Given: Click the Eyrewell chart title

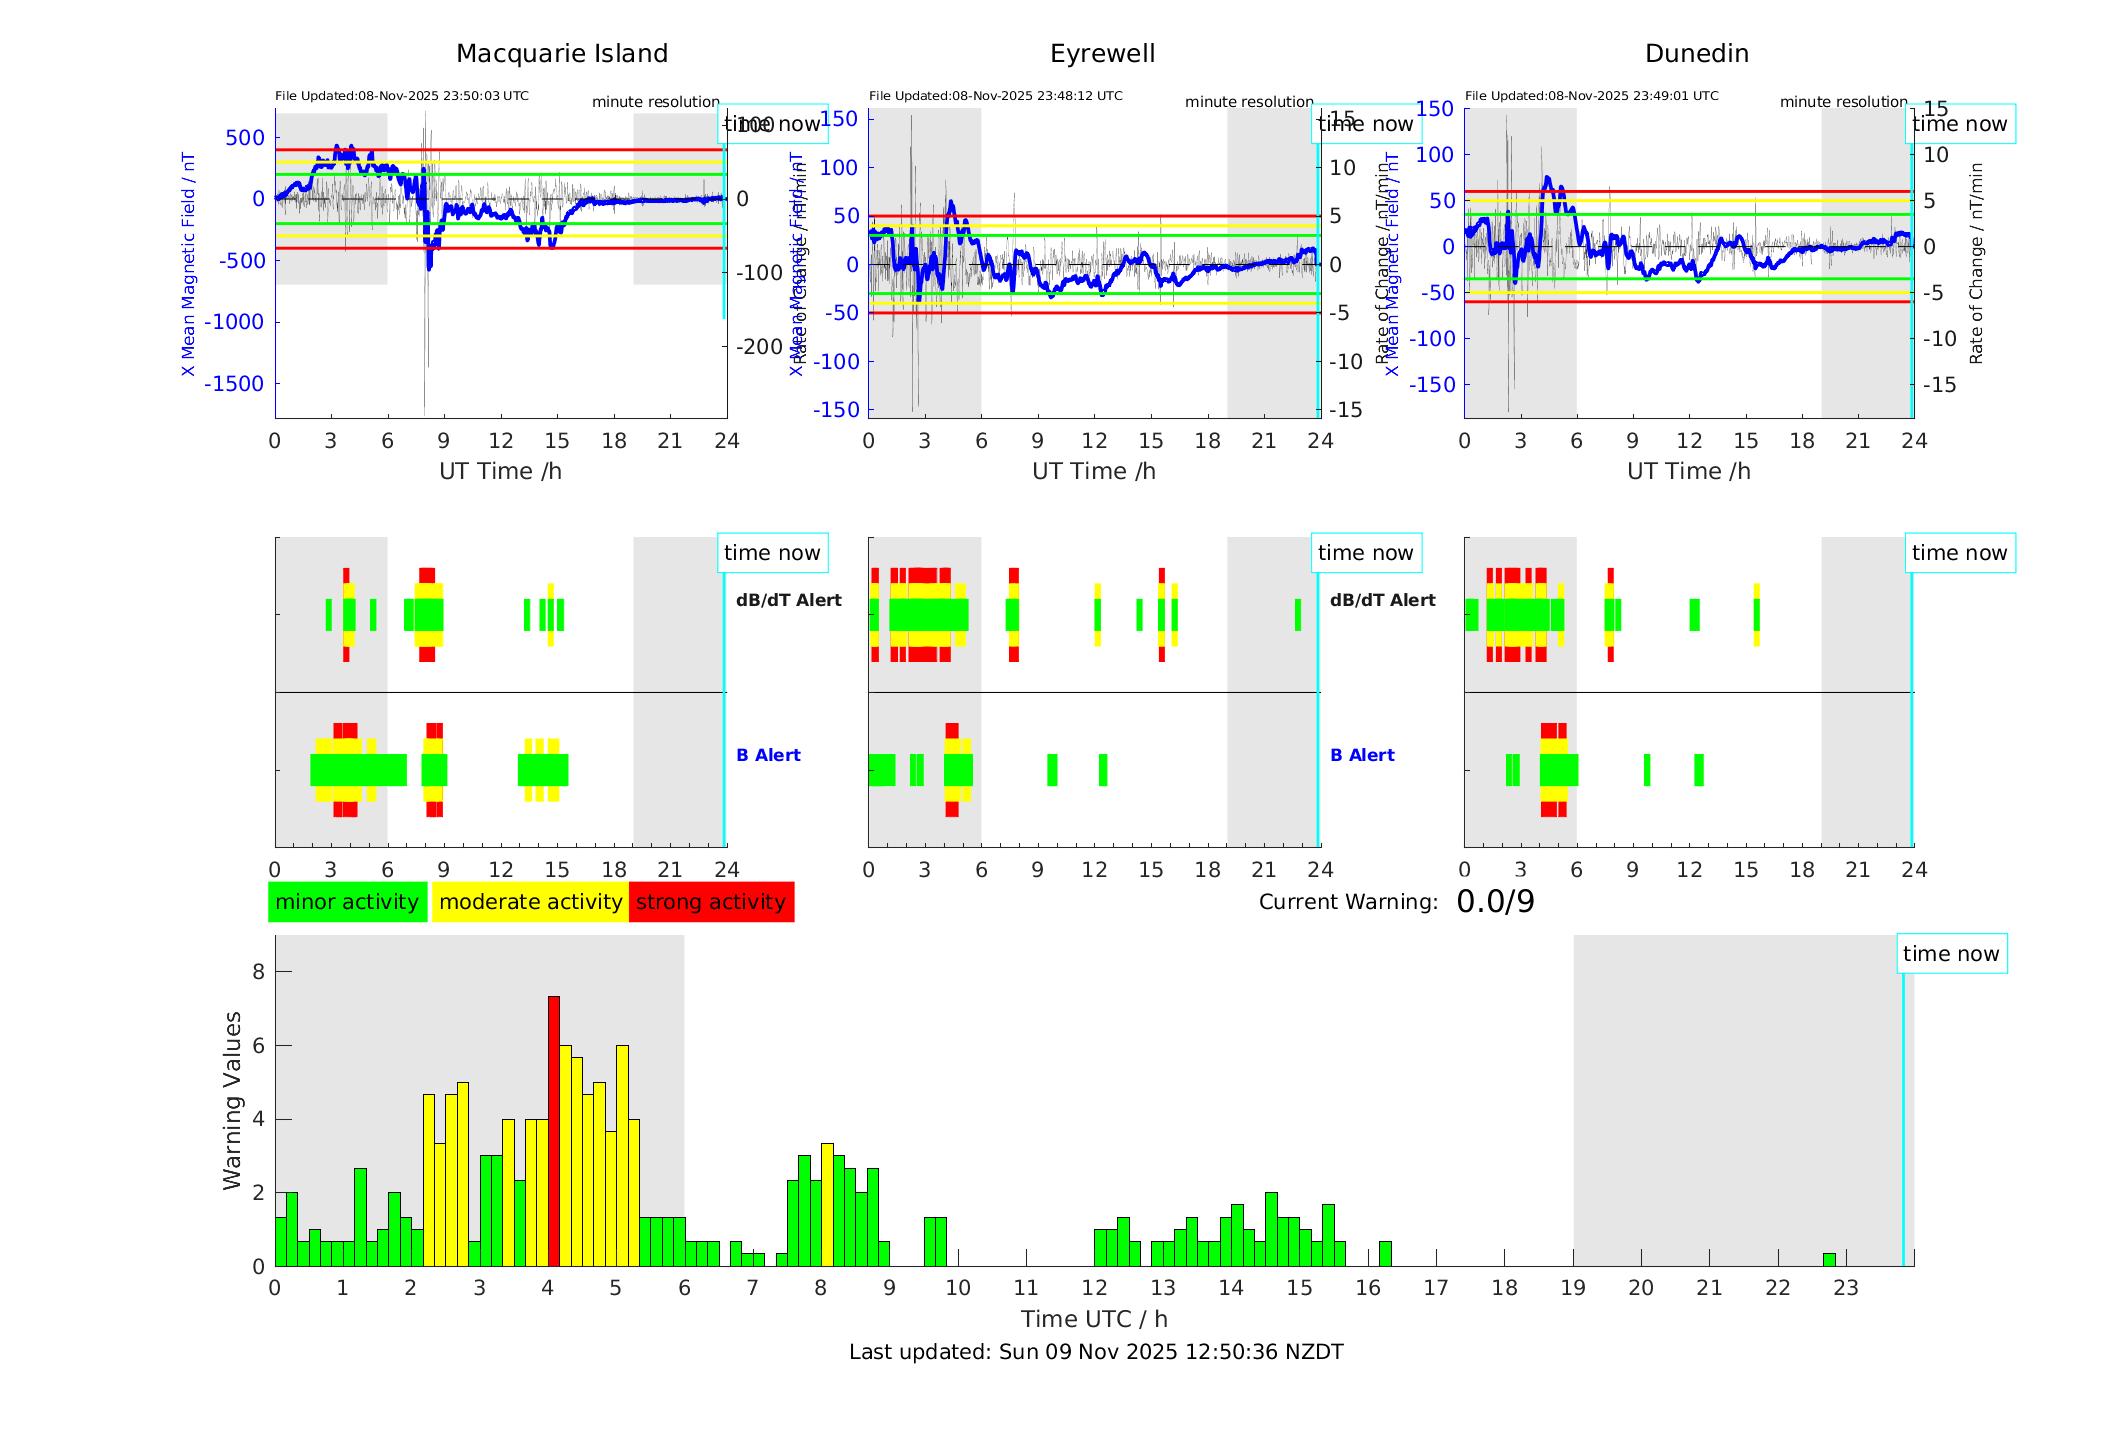Looking at the screenshot, I should tap(1102, 54).
